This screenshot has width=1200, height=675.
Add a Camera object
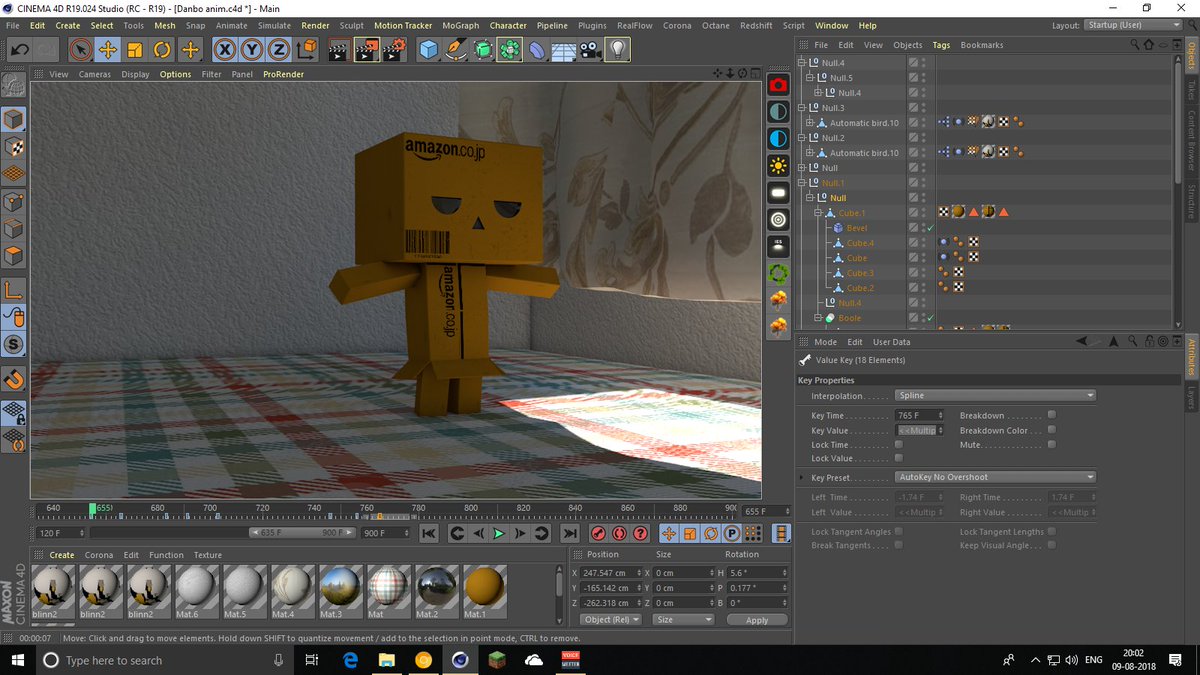pos(591,49)
